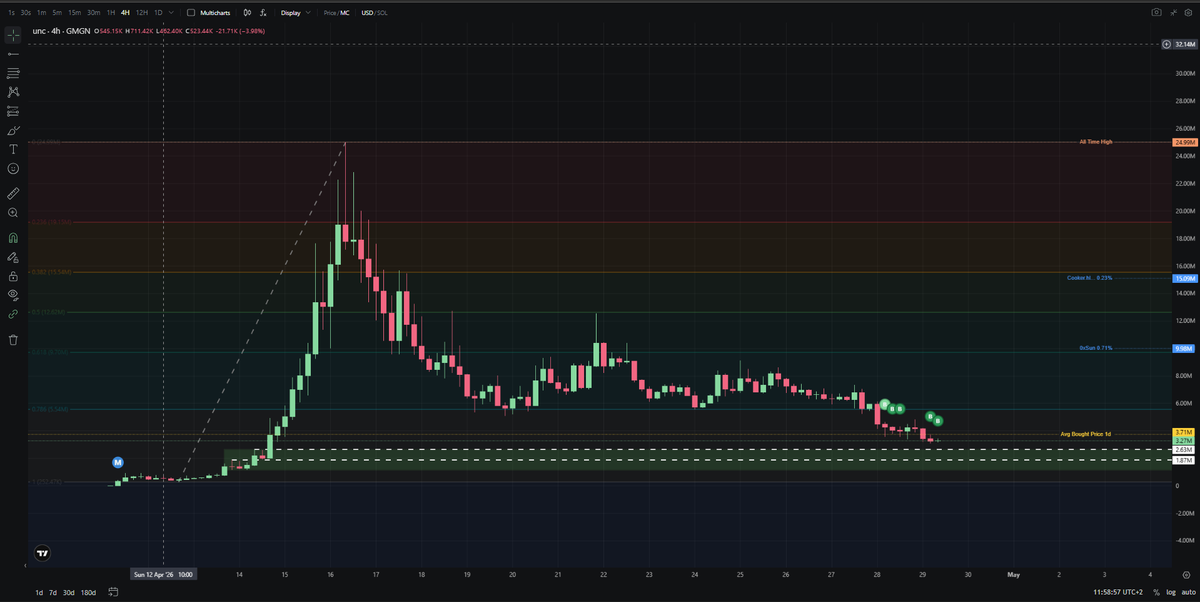Open the go-to-date calendar icon
This screenshot has width=1200, height=602.
point(113,593)
